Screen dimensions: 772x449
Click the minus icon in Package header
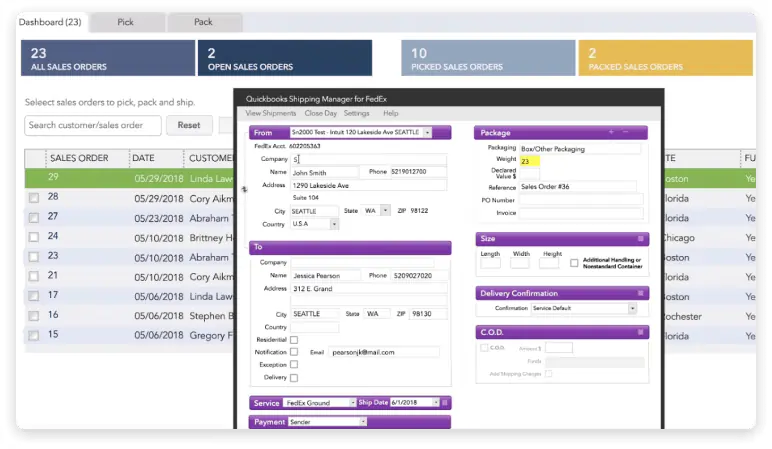625,132
